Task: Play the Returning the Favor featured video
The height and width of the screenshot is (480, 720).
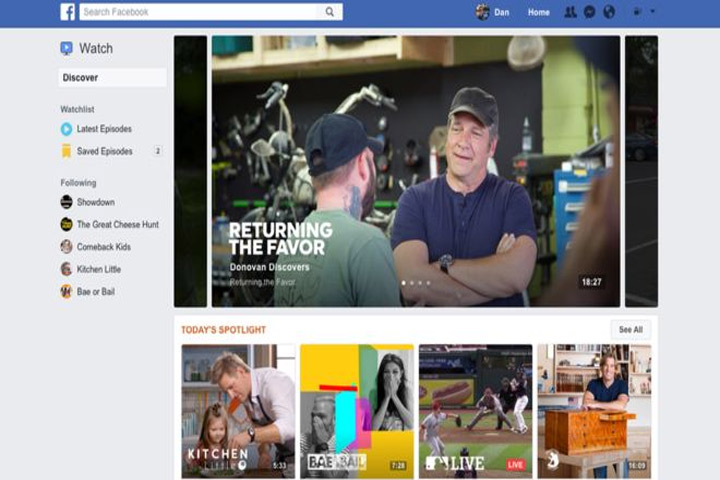Action: tap(416, 171)
